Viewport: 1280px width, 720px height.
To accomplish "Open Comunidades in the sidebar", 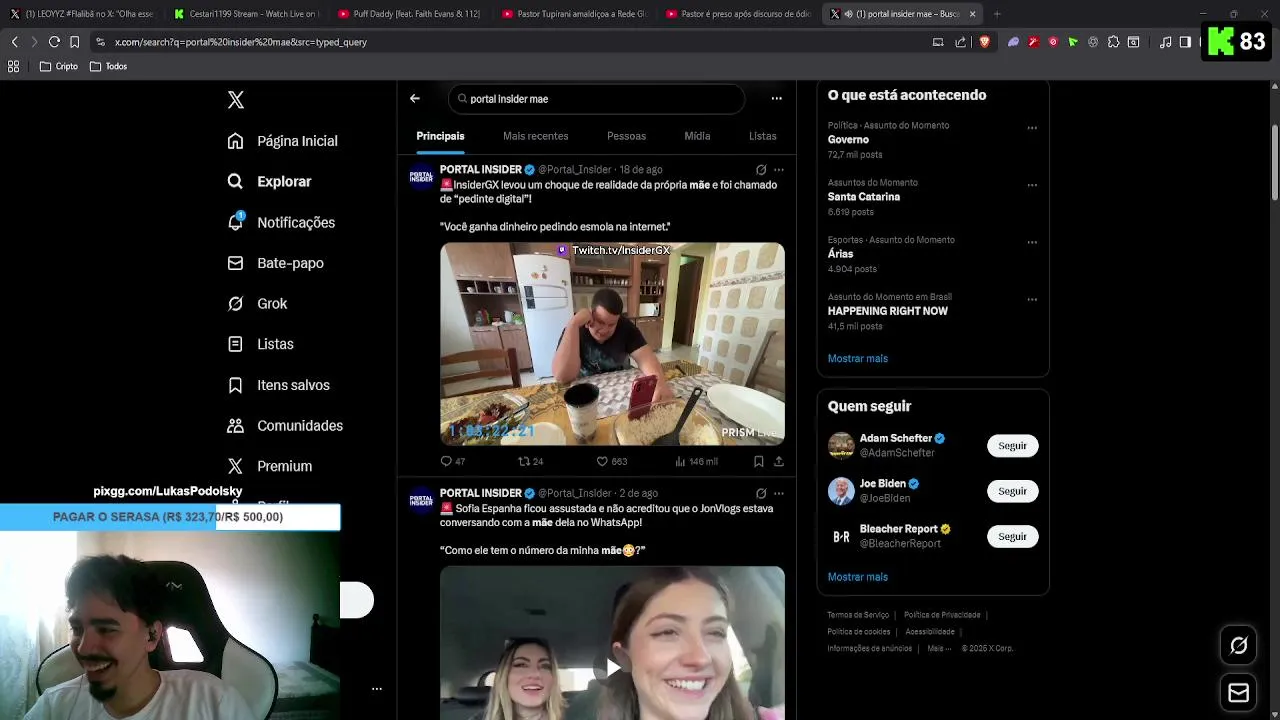I will [x=285, y=425].
